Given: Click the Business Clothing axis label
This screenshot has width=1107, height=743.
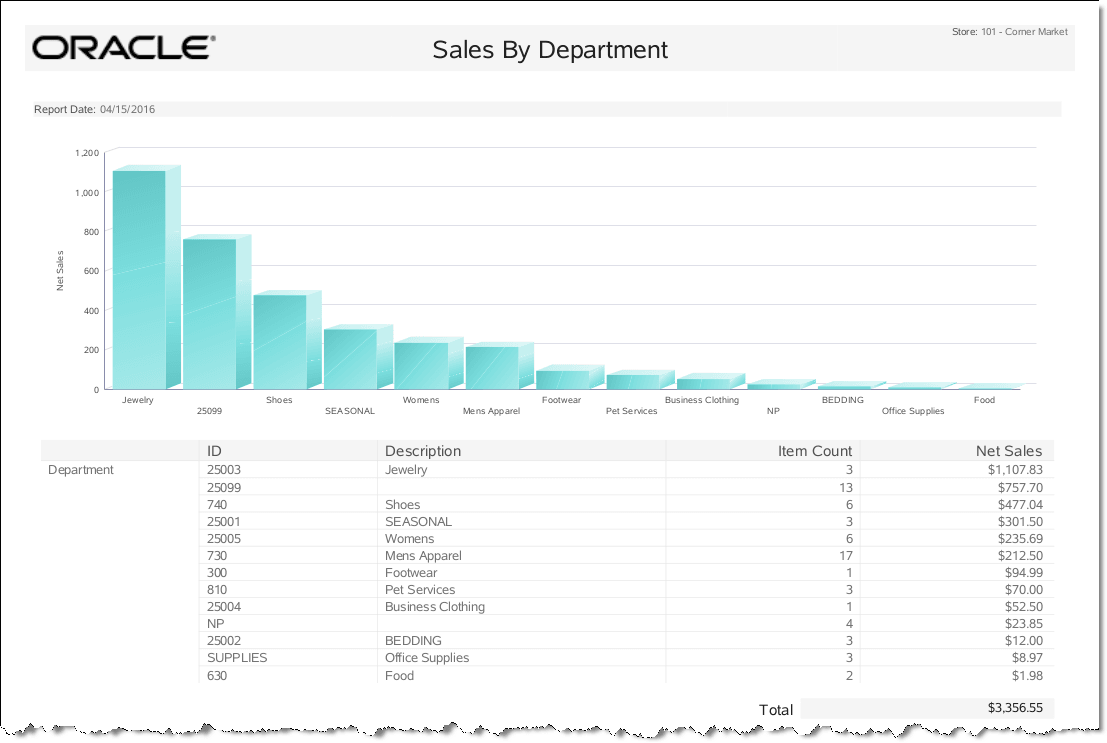Looking at the screenshot, I should (702, 400).
